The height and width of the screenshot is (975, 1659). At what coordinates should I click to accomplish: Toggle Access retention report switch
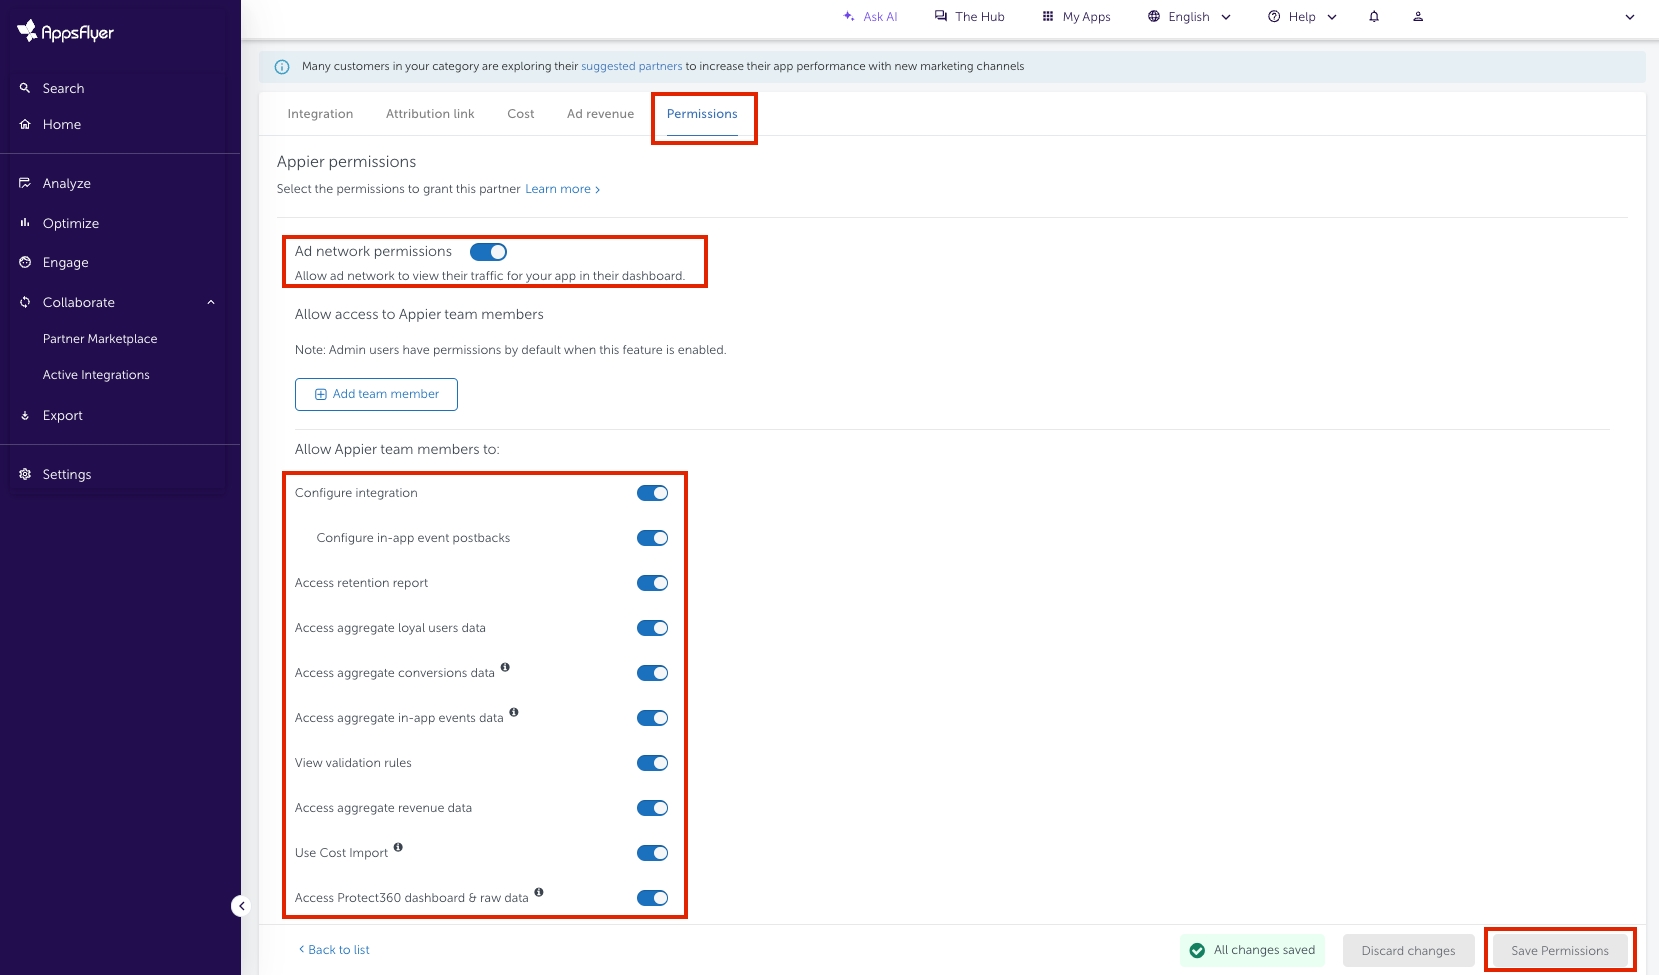point(652,583)
